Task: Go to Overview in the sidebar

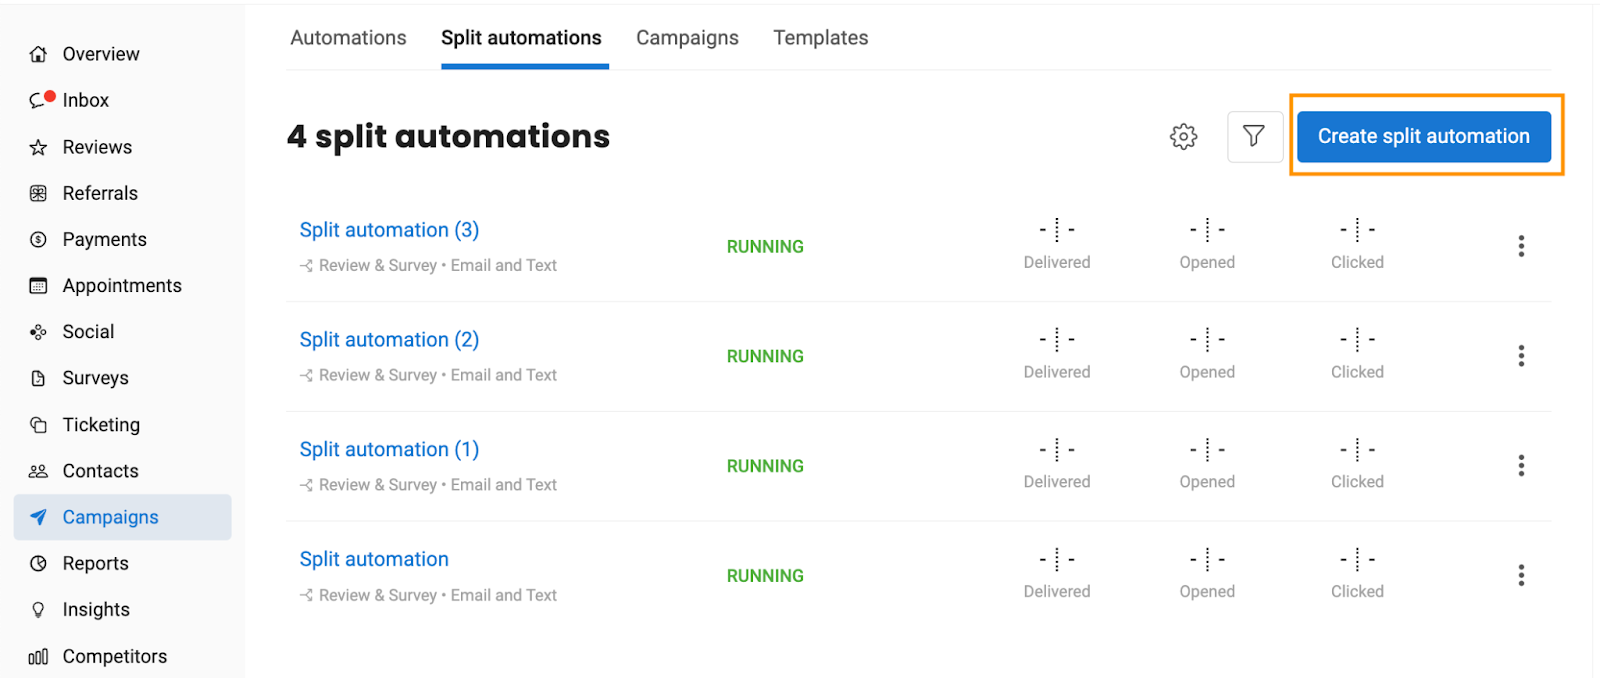Action: [101, 54]
